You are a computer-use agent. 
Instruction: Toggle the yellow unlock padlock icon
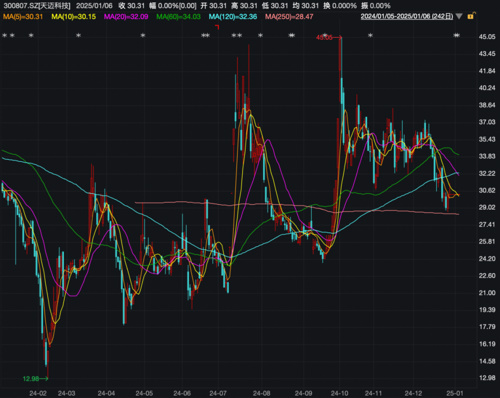[471, 16]
